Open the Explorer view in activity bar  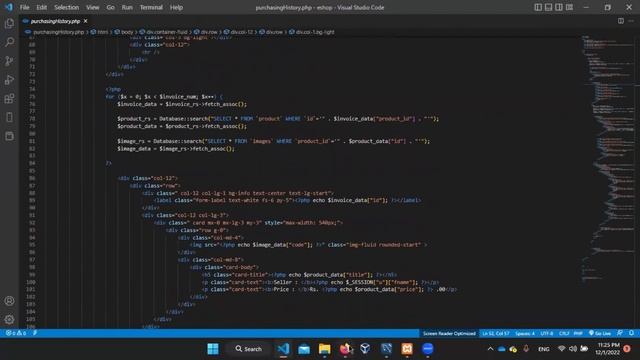point(9,23)
